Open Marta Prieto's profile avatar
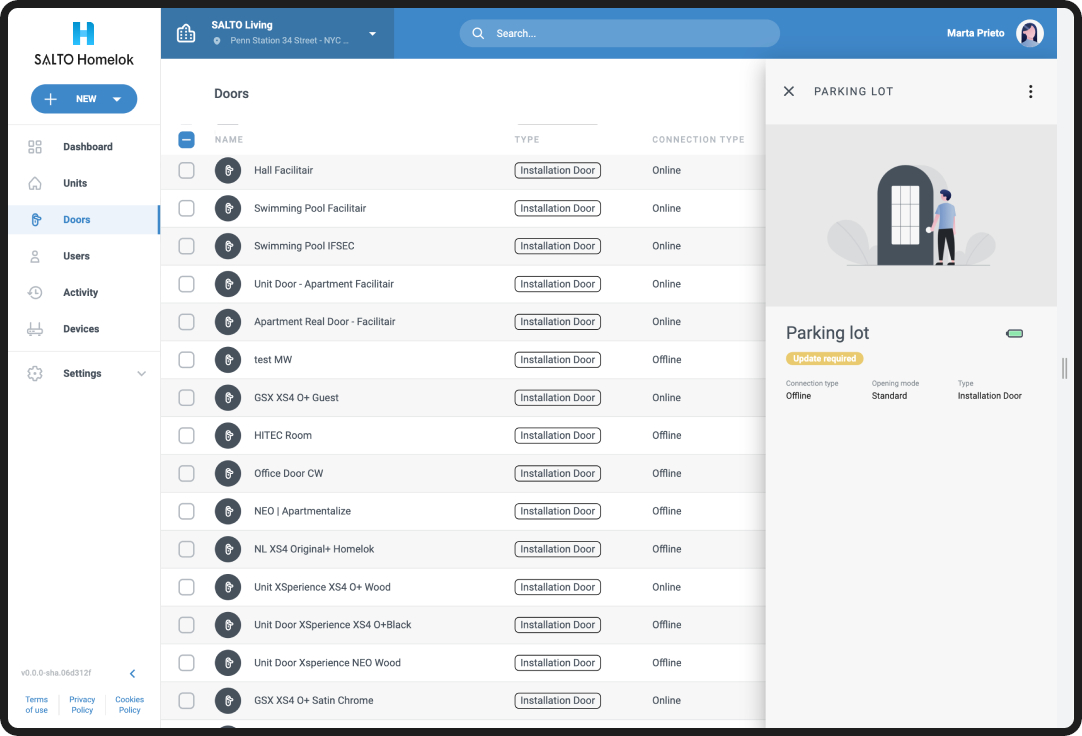 1029,33
